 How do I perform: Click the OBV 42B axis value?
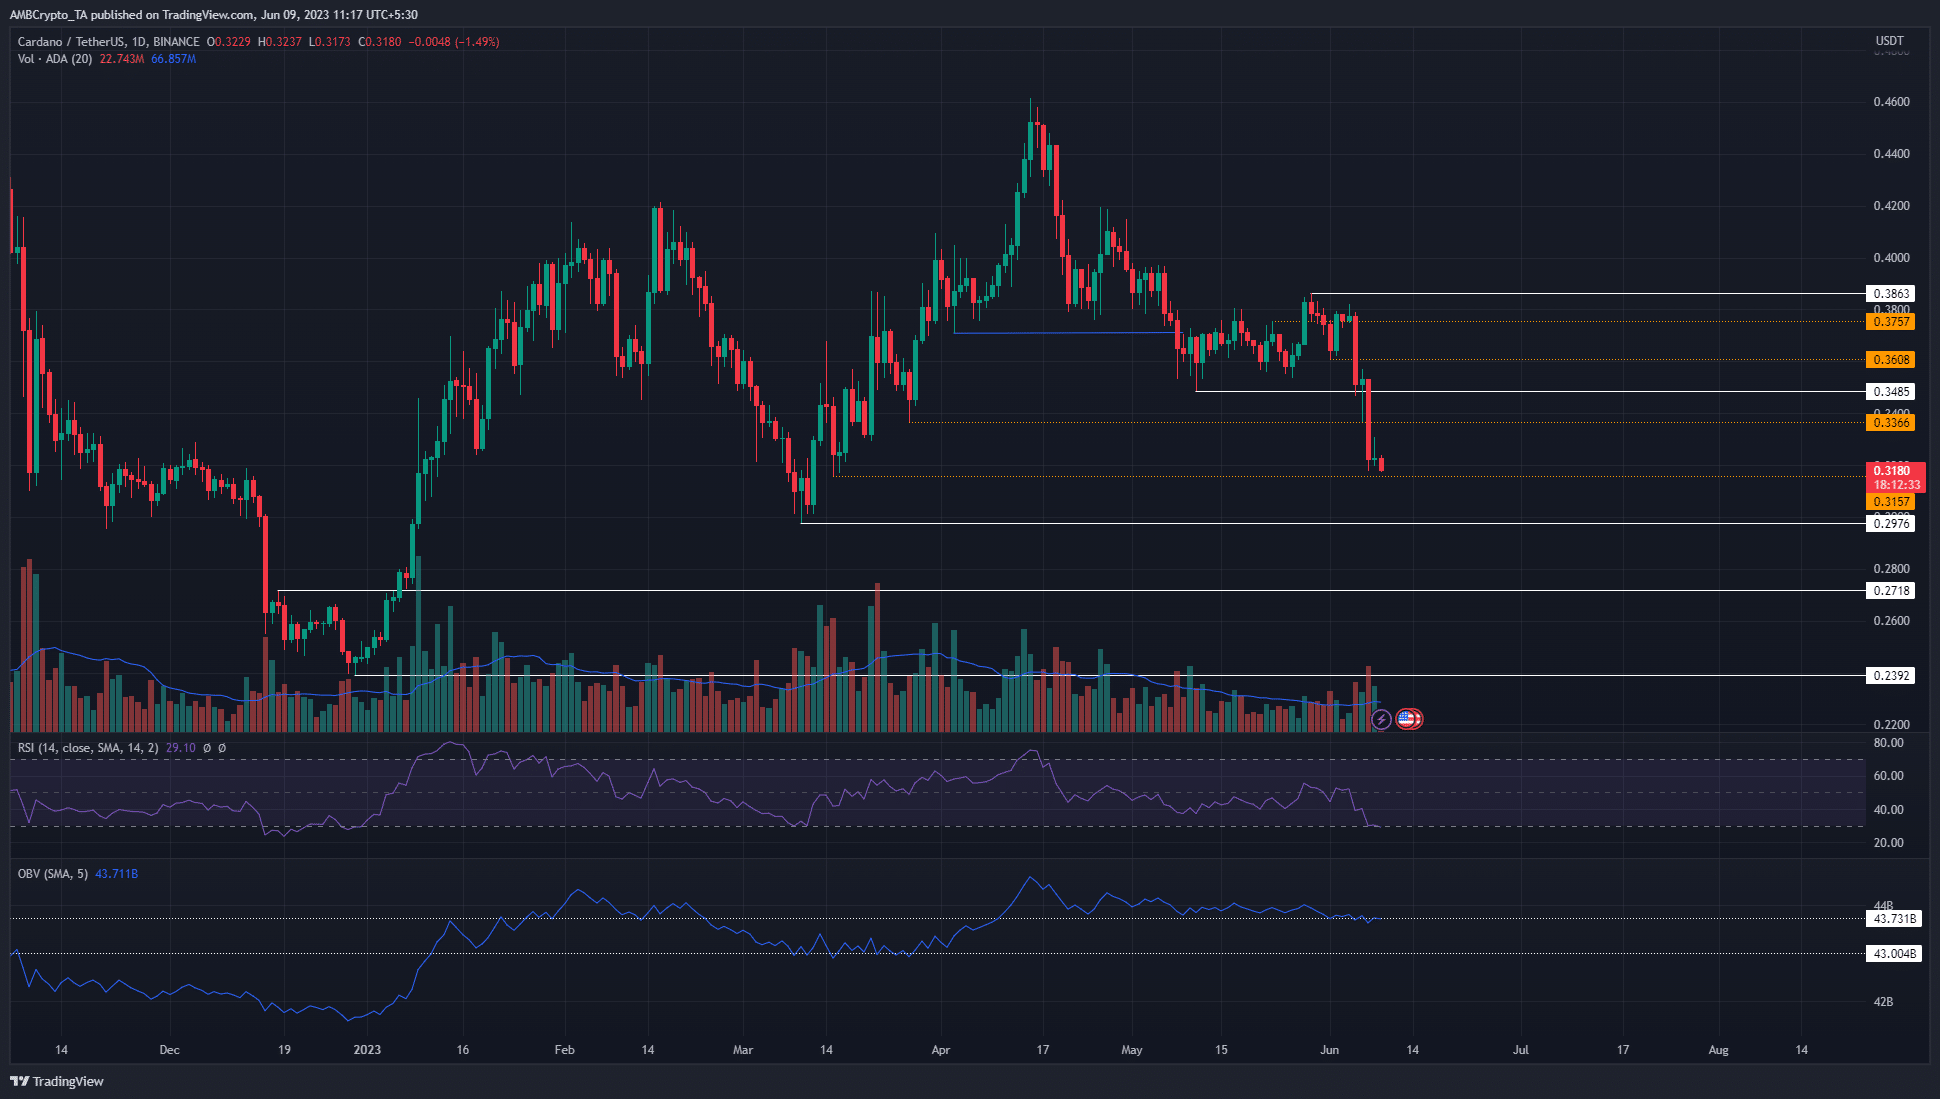(1883, 1002)
